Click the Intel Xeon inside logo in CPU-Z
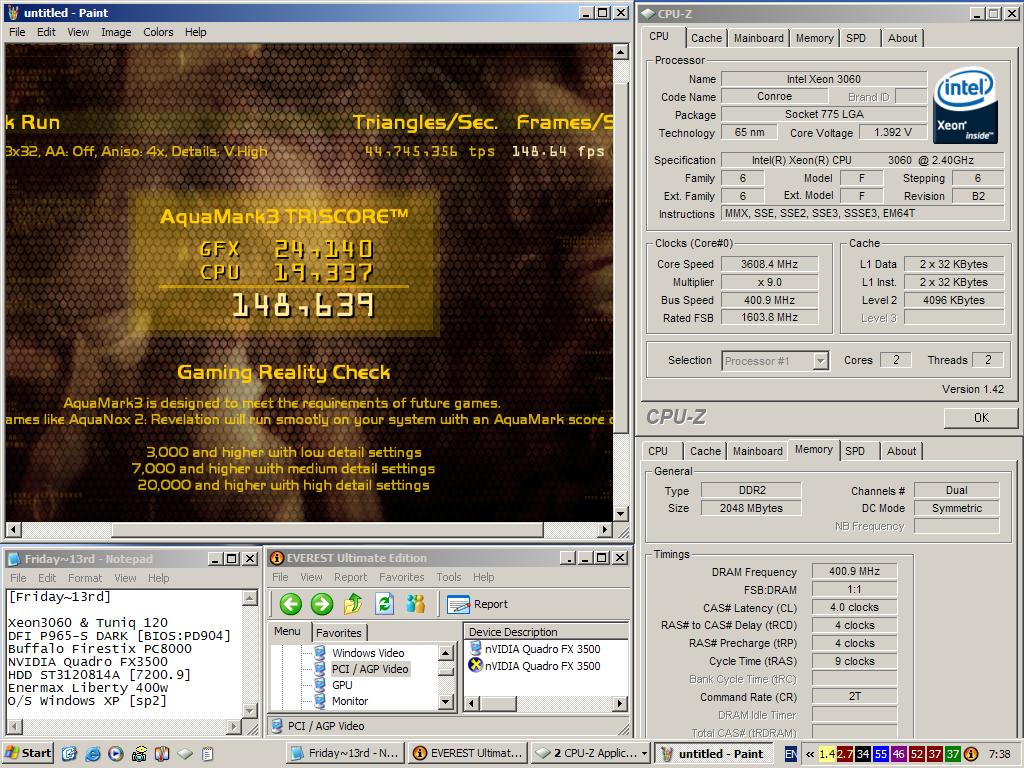The width and height of the screenshot is (1024, 768). point(965,105)
